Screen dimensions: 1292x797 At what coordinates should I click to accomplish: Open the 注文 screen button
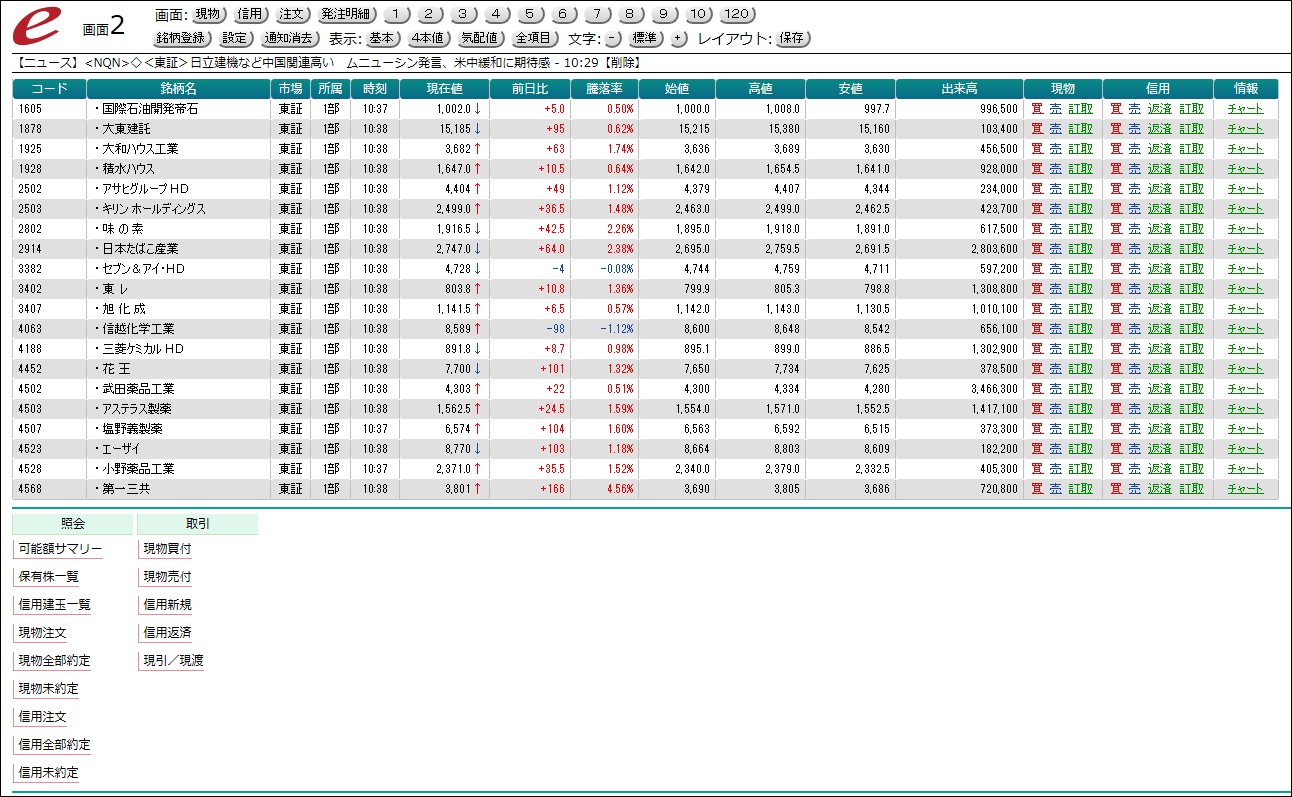tap(293, 15)
